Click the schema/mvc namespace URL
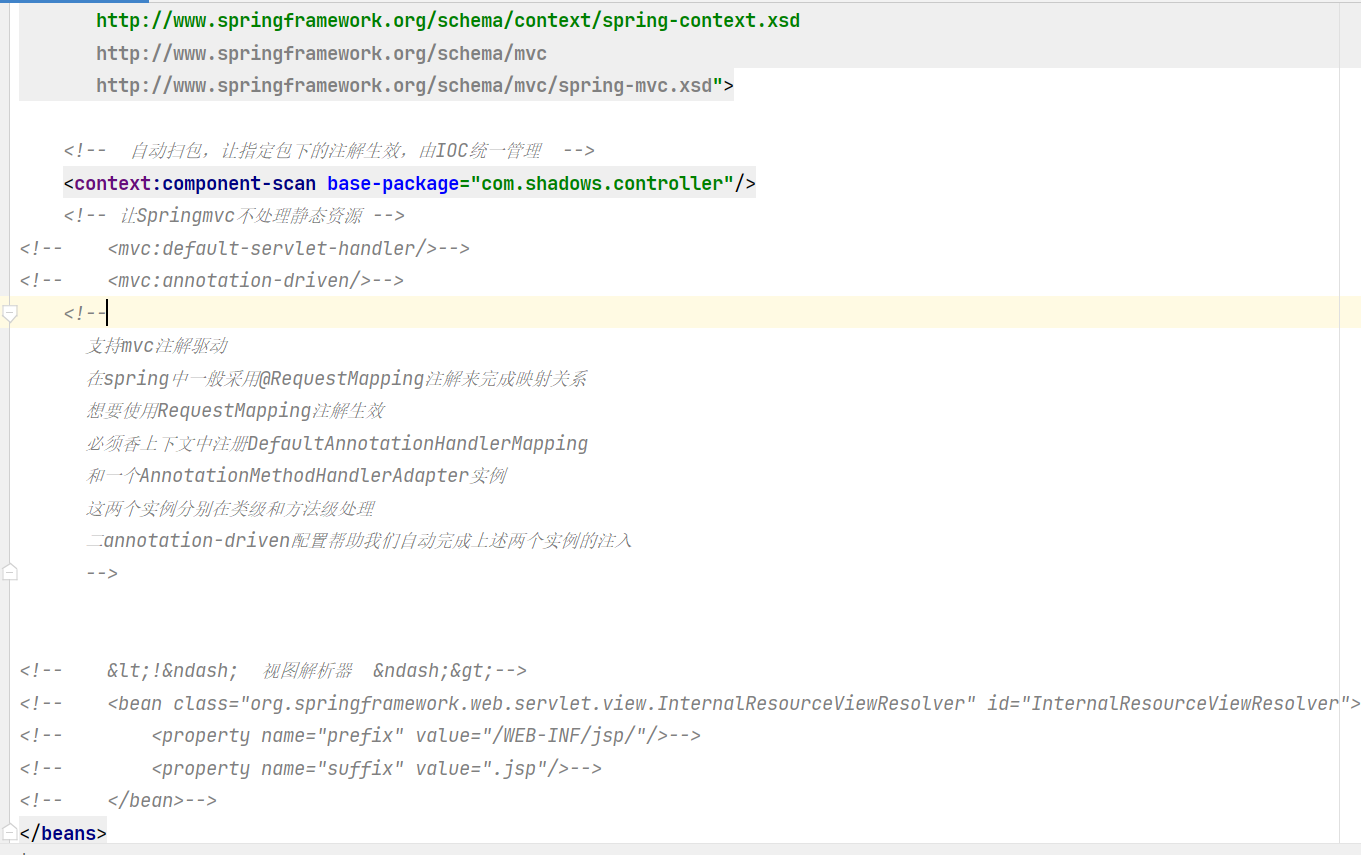The width and height of the screenshot is (1361, 855). pos(321,54)
